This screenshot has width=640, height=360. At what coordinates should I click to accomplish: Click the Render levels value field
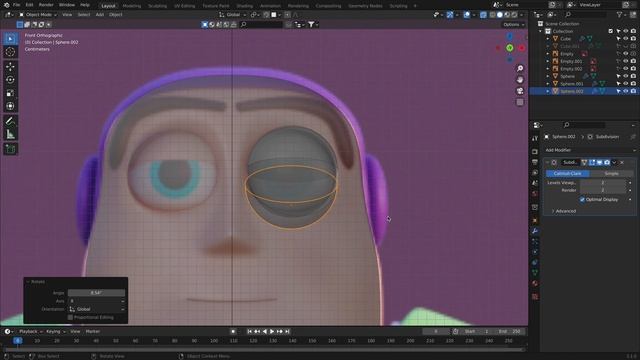(602, 190)
